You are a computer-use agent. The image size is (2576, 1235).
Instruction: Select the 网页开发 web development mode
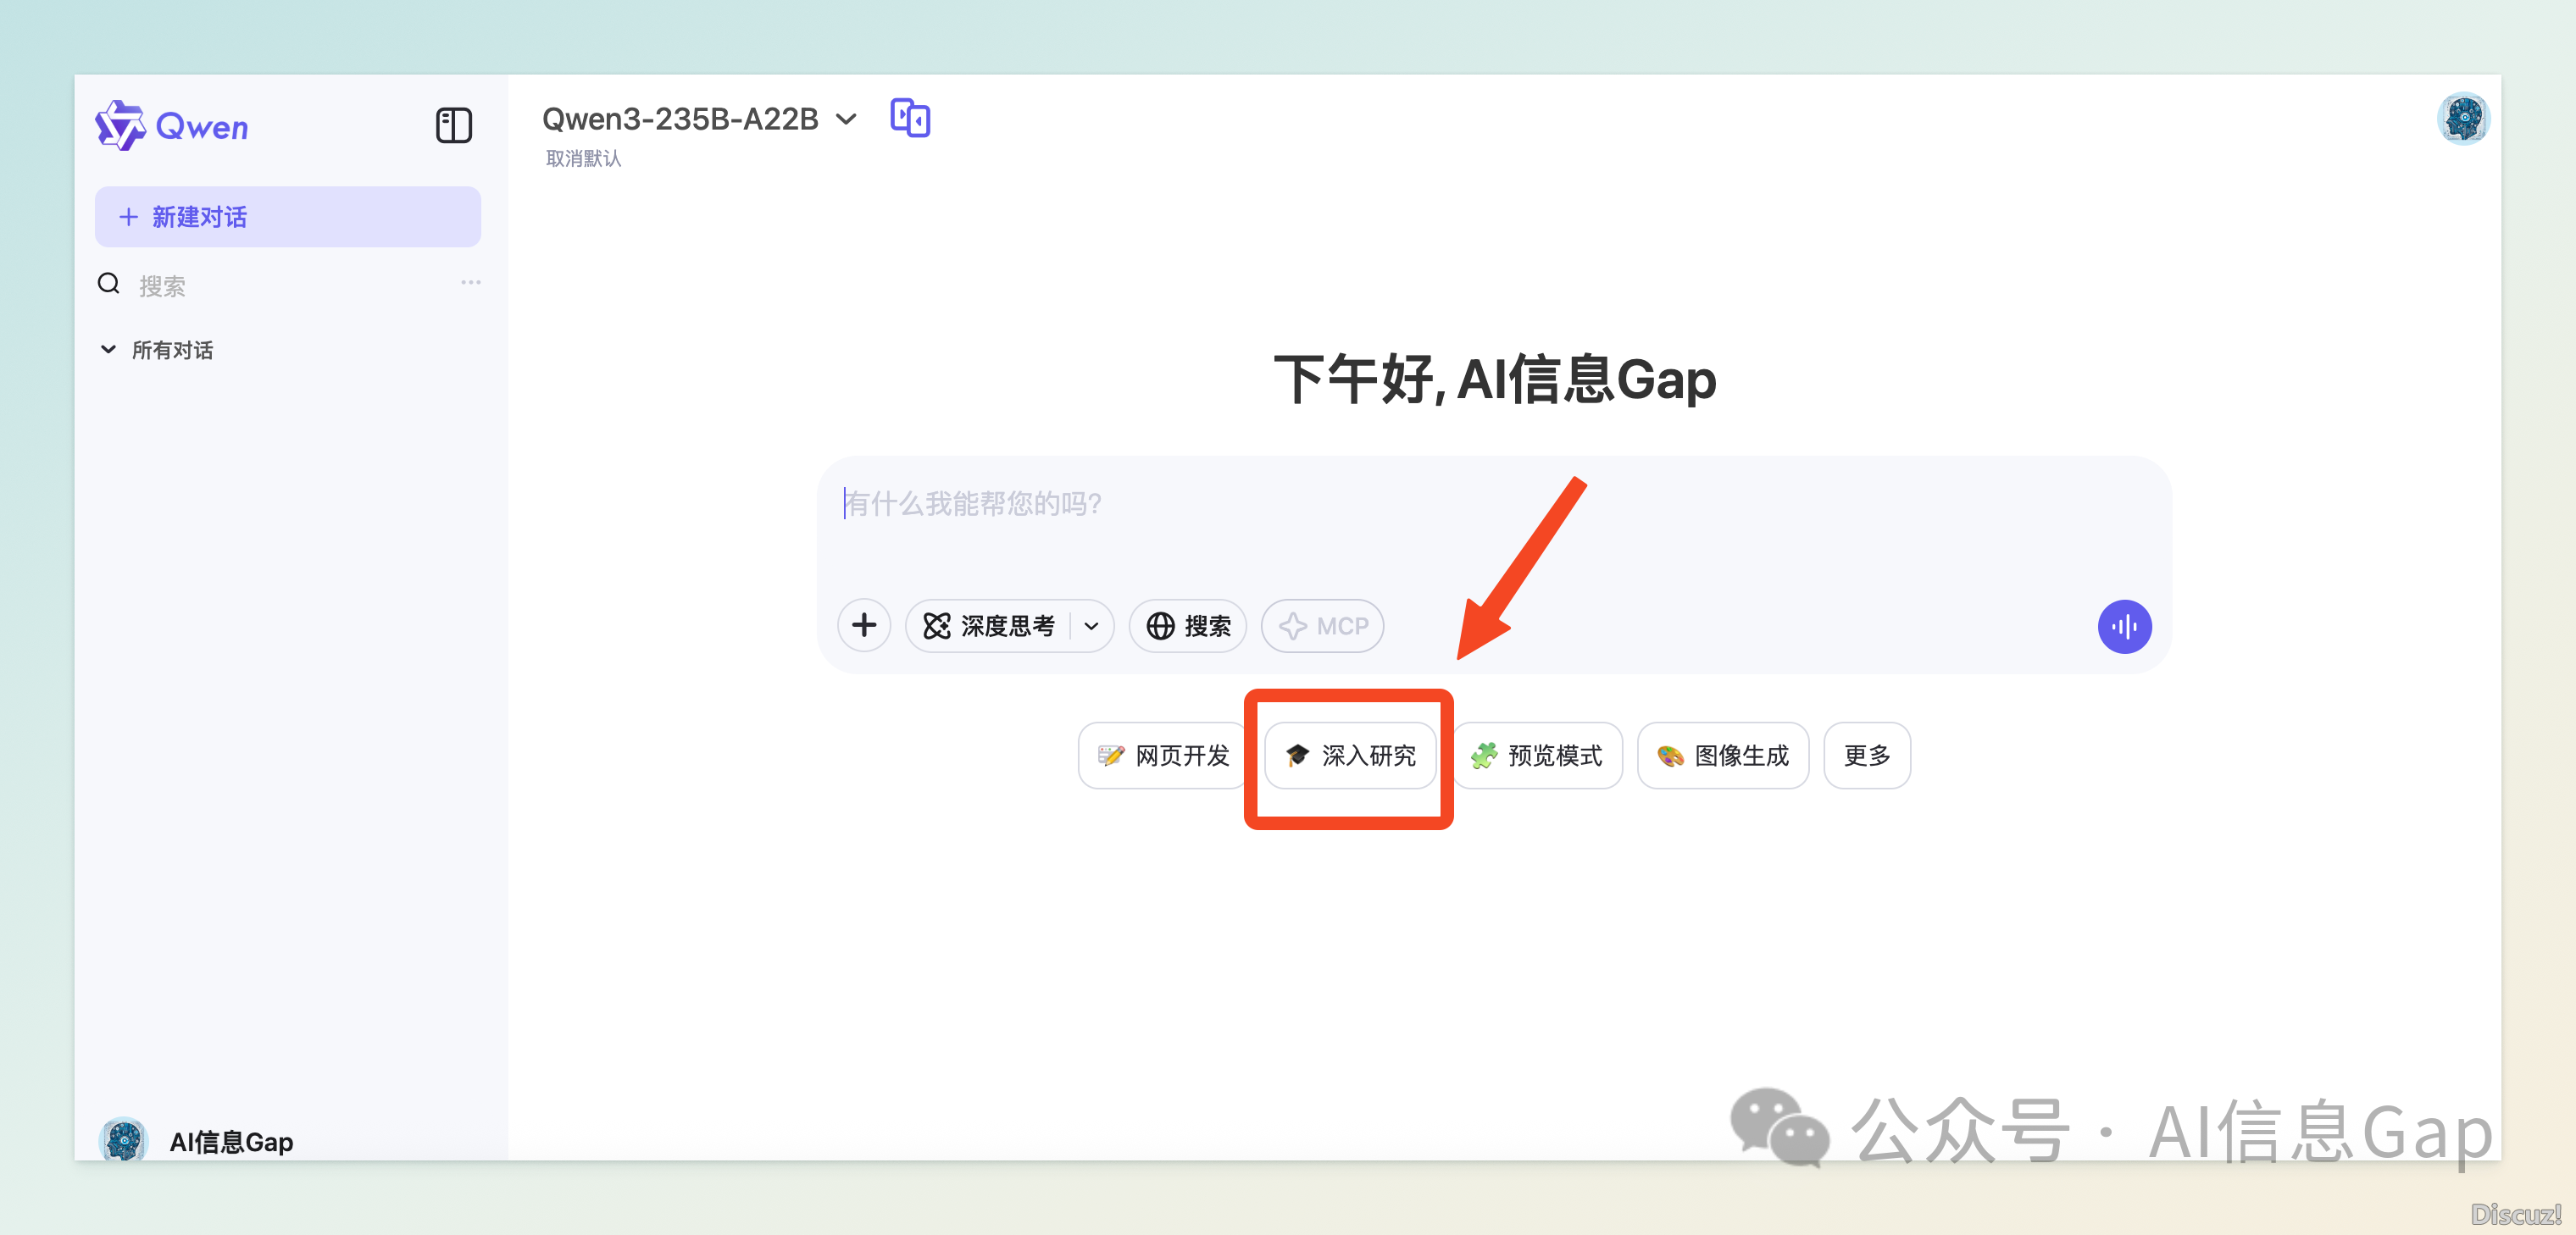click(1163, 756)
